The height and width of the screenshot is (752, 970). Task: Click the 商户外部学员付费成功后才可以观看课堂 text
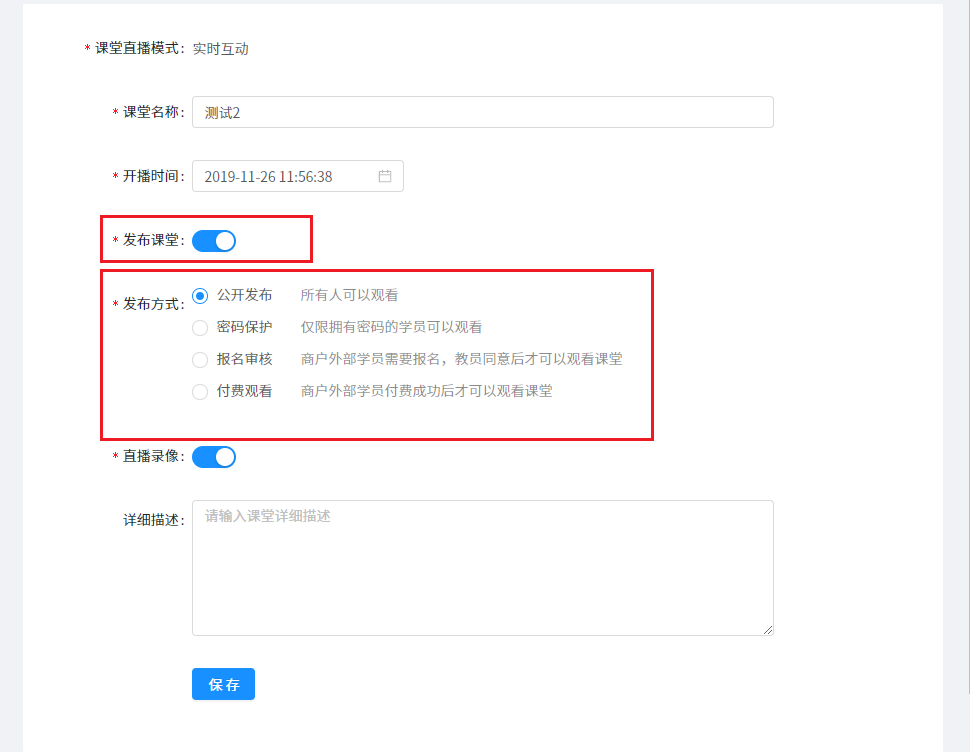[426, 391]
